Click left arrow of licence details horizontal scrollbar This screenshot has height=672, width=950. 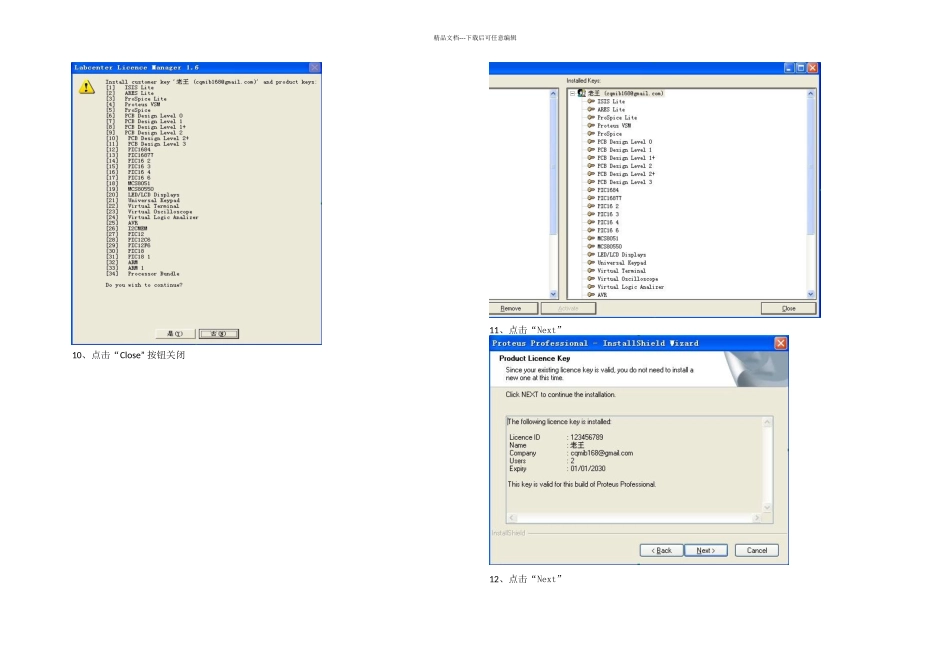(x=512, y=517)
